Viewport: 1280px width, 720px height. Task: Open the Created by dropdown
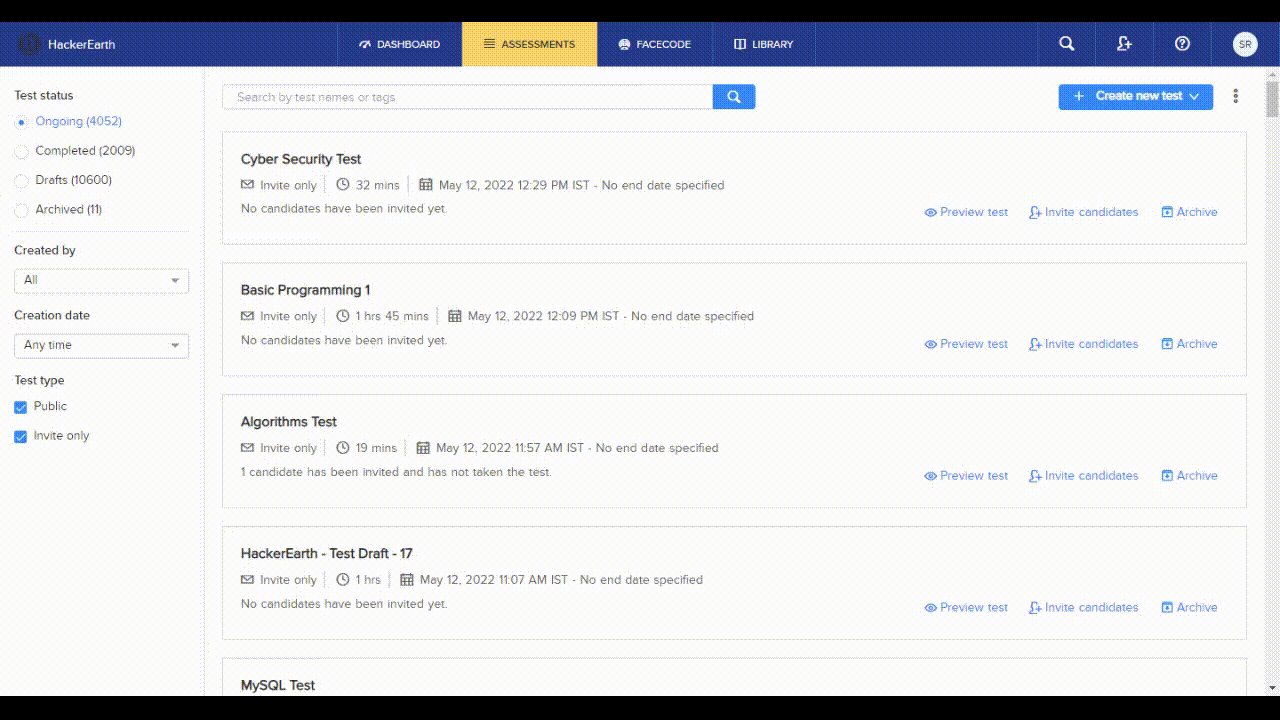[100, 281]
